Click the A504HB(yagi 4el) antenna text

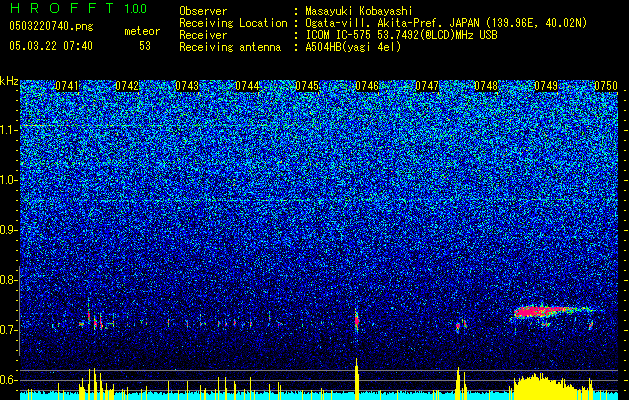pyautogui.click(x=353, y=47)
